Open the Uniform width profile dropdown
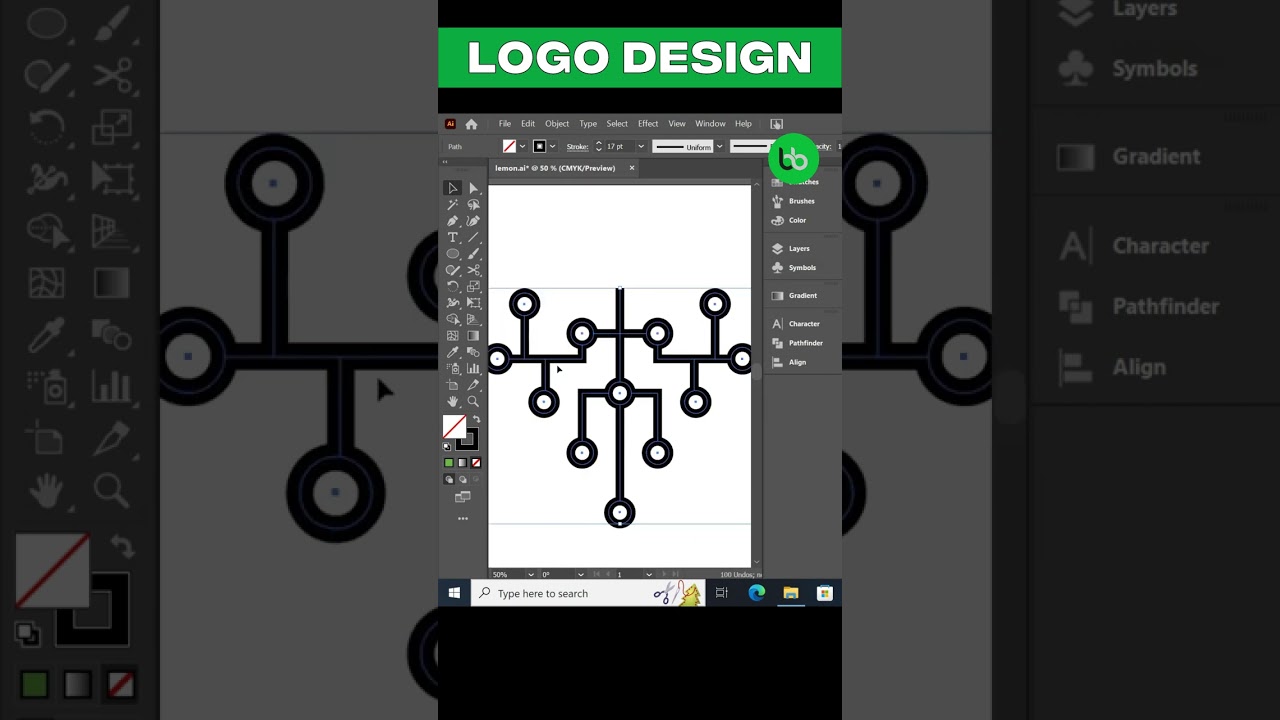 tap(719, 146)
